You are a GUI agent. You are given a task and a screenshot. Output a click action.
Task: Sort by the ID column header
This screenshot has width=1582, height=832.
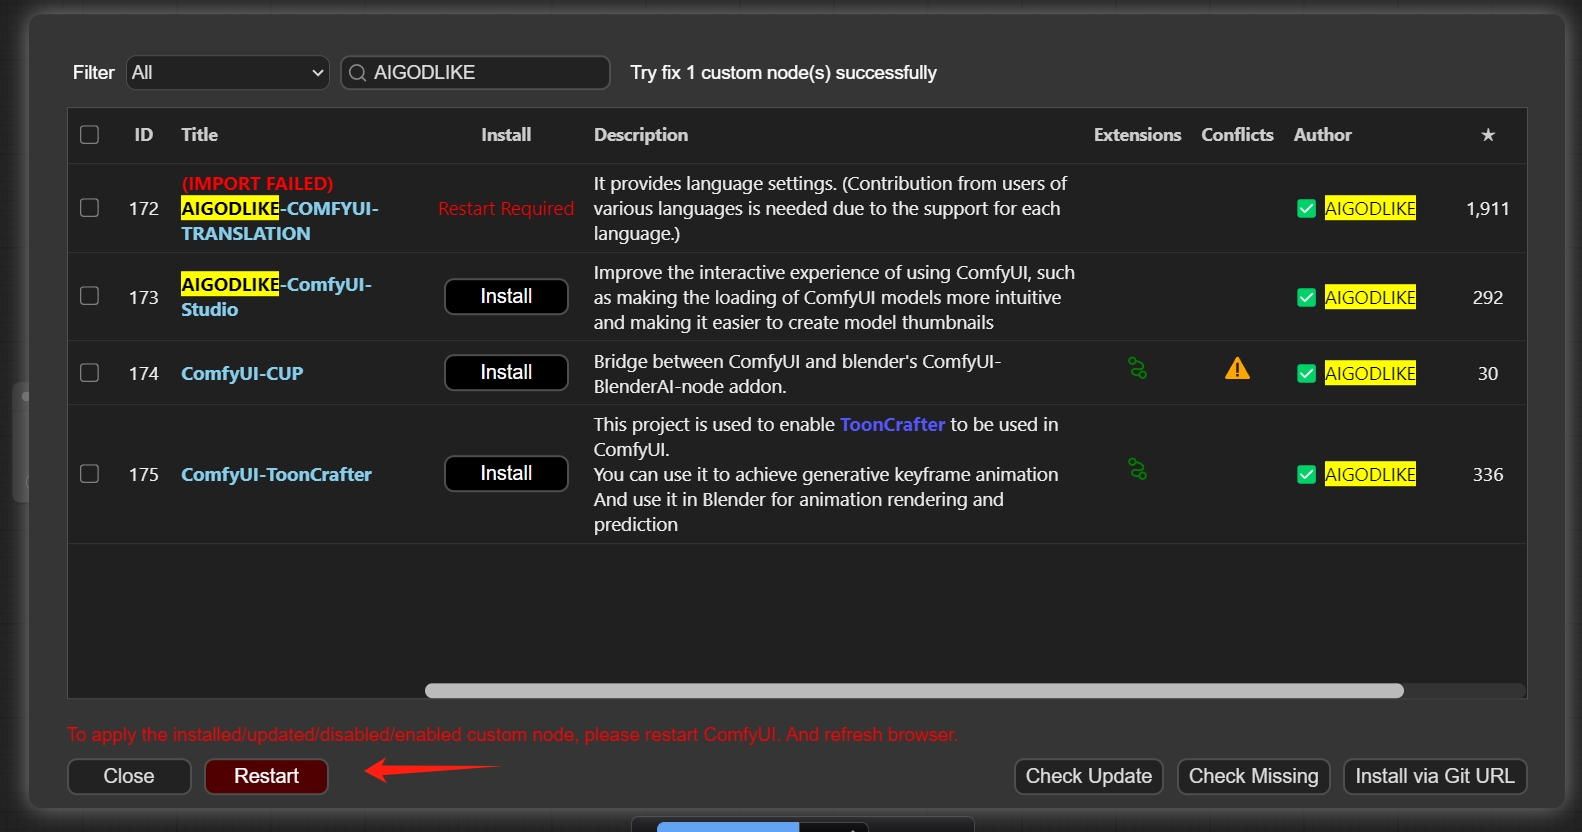click(144, 135)
